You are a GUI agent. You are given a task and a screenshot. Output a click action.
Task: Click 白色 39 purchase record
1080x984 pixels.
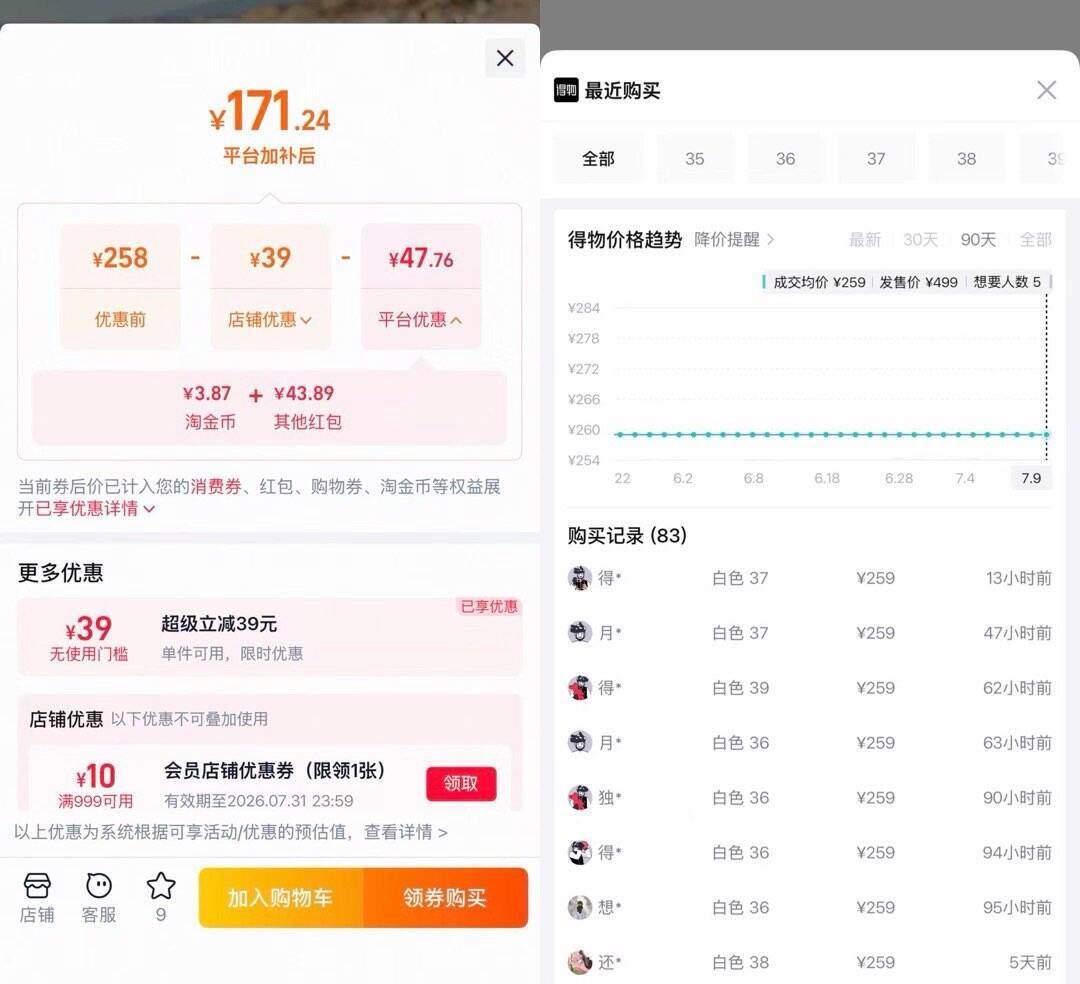click(809, 688)
